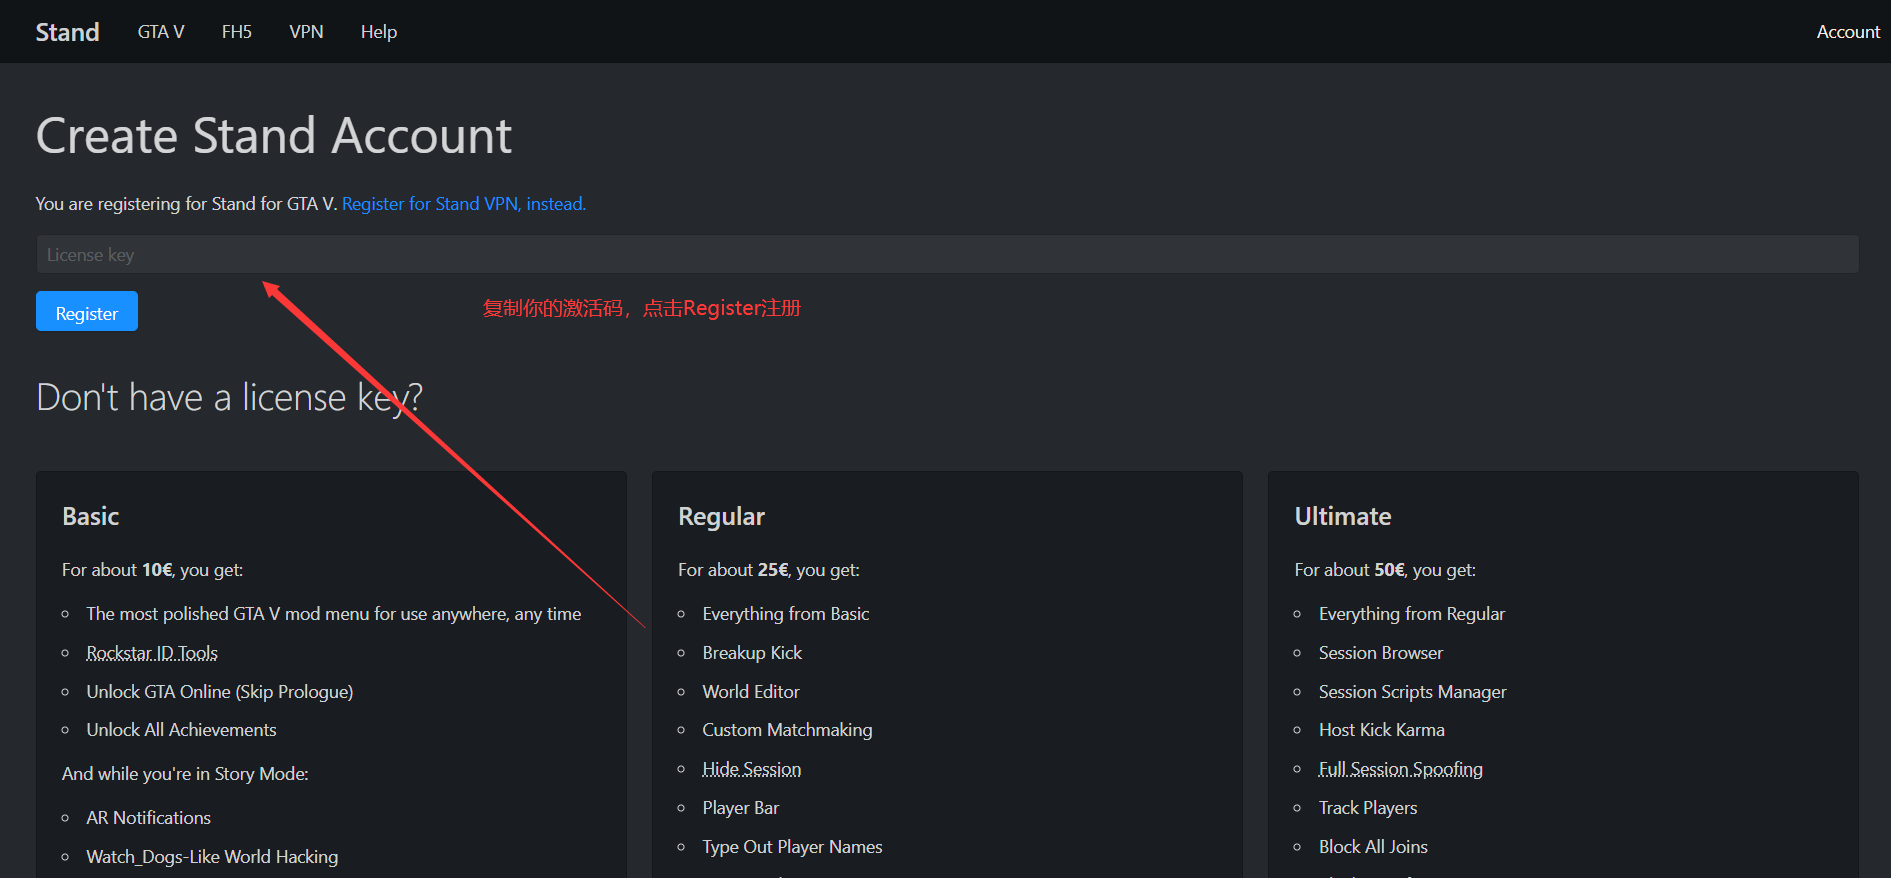This screenshot has width=1891, height=878.
Task: Click 'Unlock GTA Online (Skip Prologue)' item
Action: [x=220, y=692]
